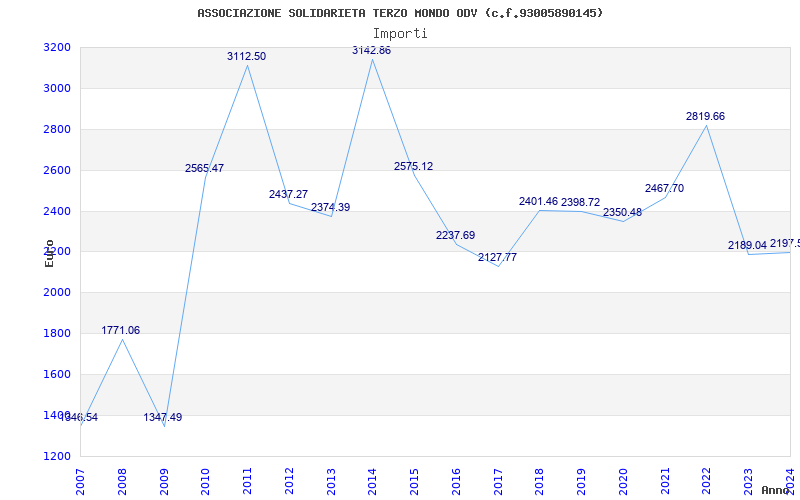
Task: Click the 2350.48 value label
Action: coord(622,212)
